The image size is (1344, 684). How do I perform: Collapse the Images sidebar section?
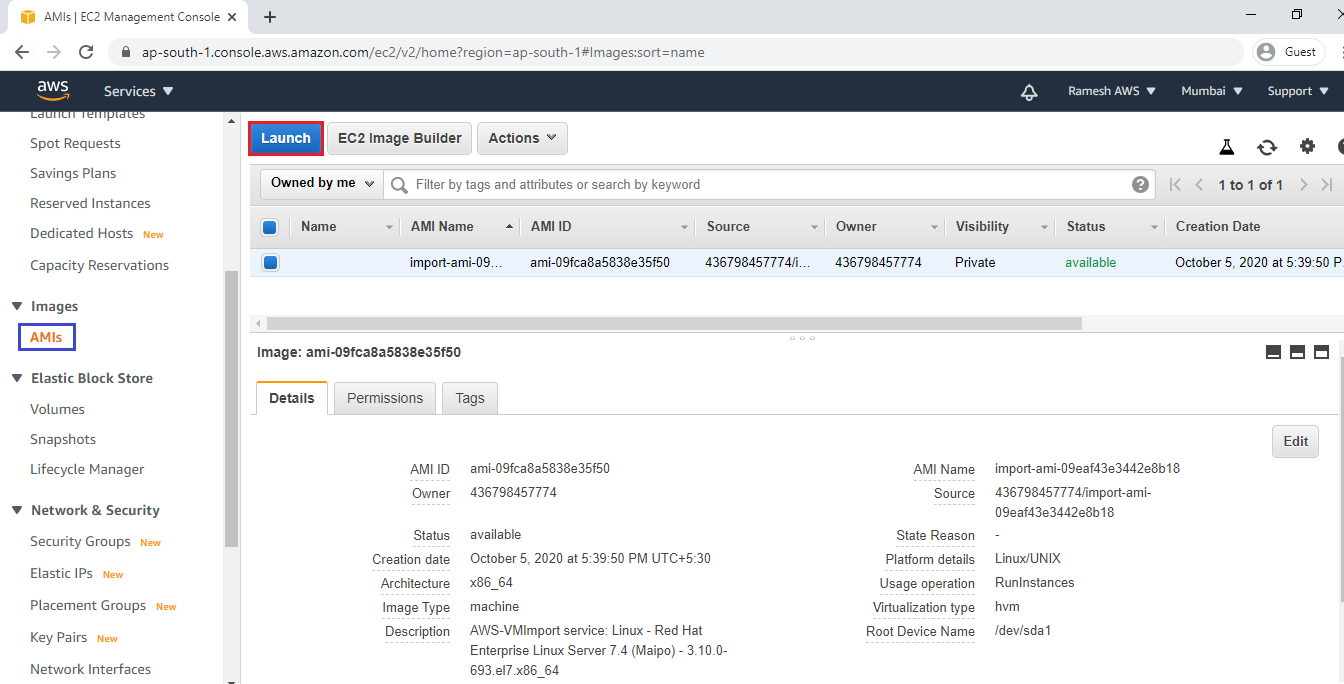(17, 306)
